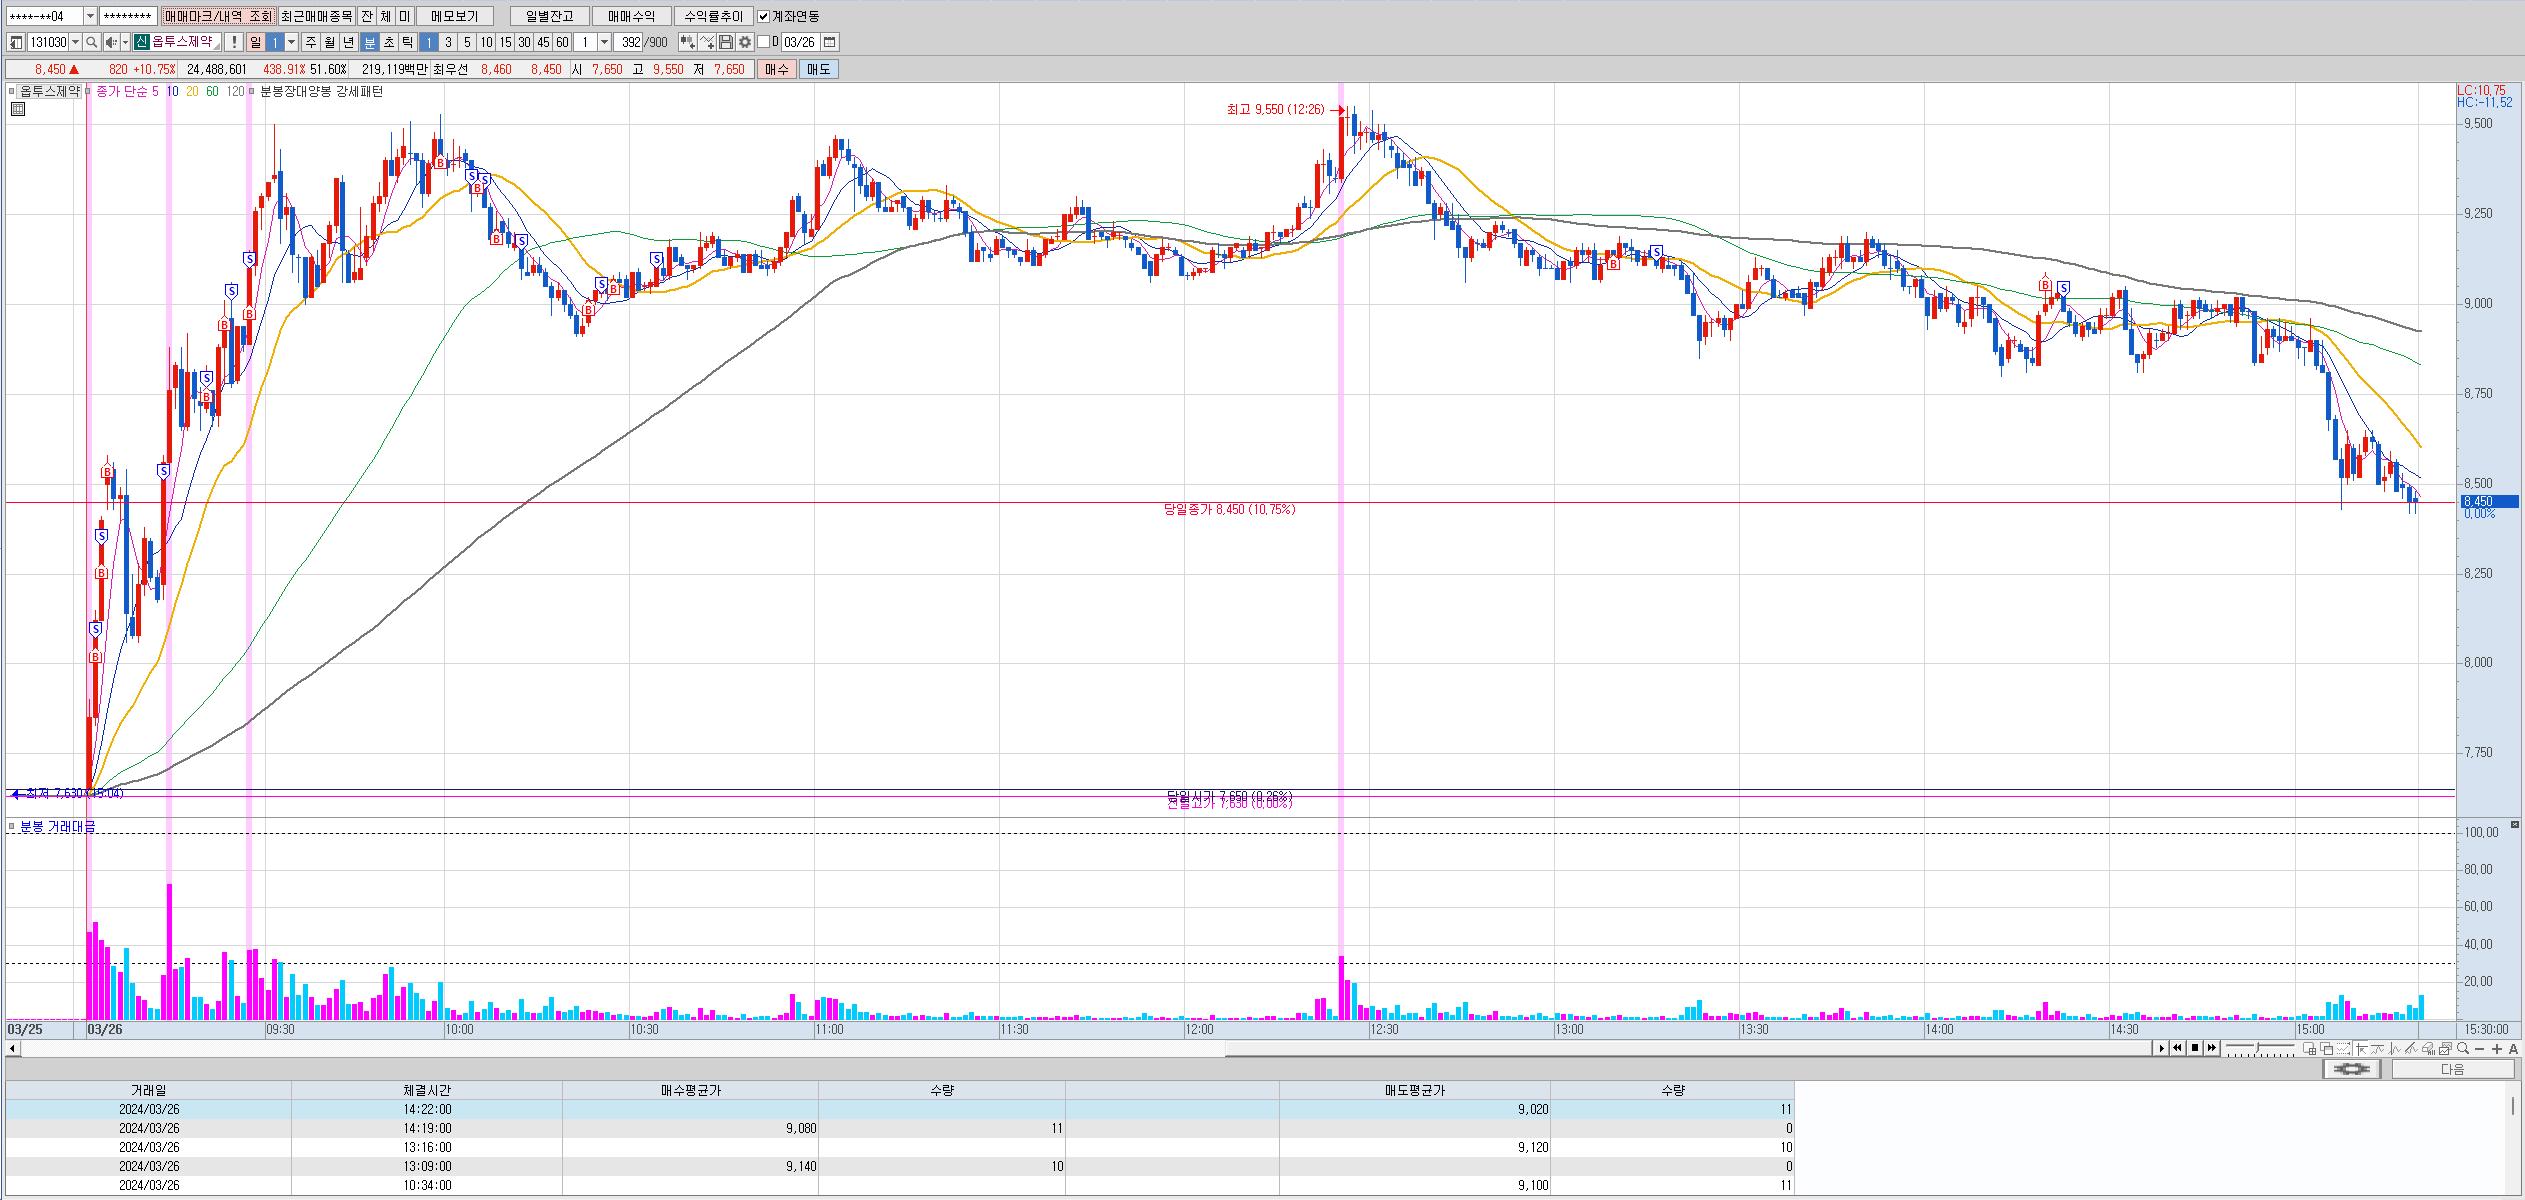Select the 분 minute chart toggle
Image resolution: width=2525 pixels, height=1200 pixels.
(x=369, y=42)
